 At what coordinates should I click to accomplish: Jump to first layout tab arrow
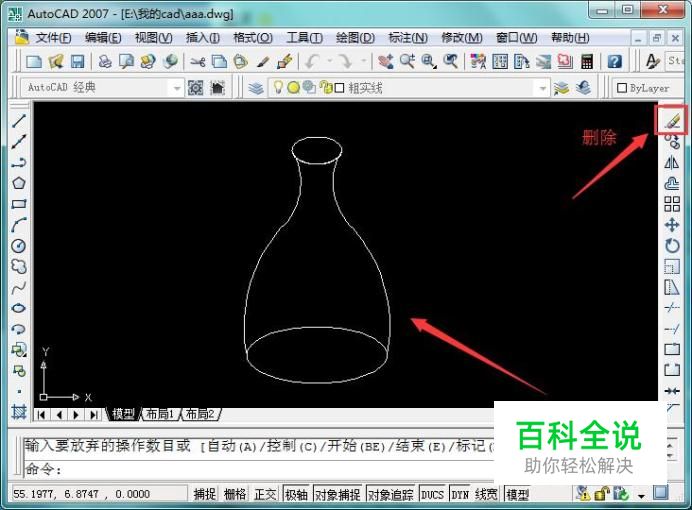pyautogui.click(x=42, y=415)
